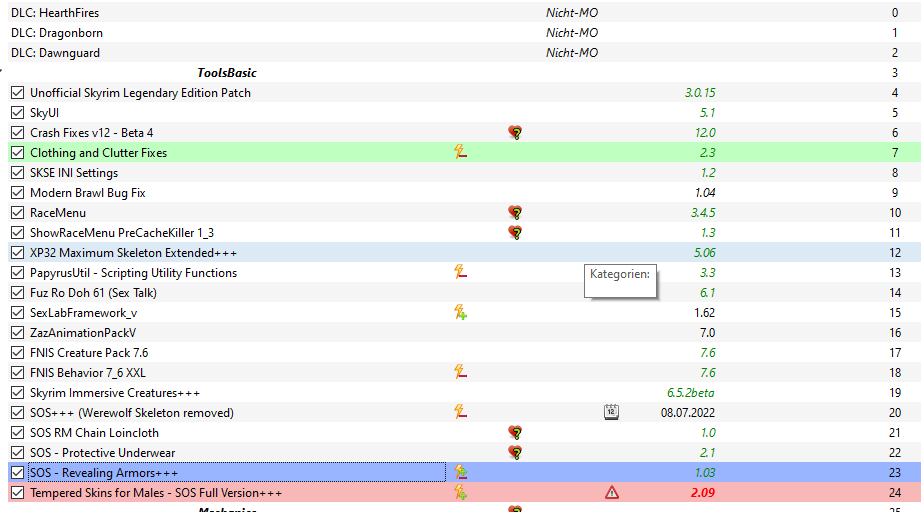The image size is (921, 512).
Task: Click the heart icon on SOS - Protective Underwear row
Action: (515, 453)
